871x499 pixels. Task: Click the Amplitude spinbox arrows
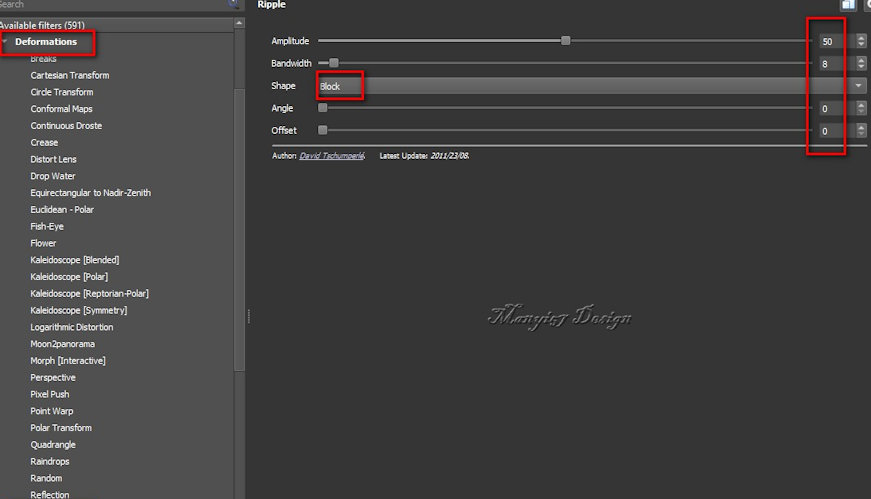(x=860, y=42)
